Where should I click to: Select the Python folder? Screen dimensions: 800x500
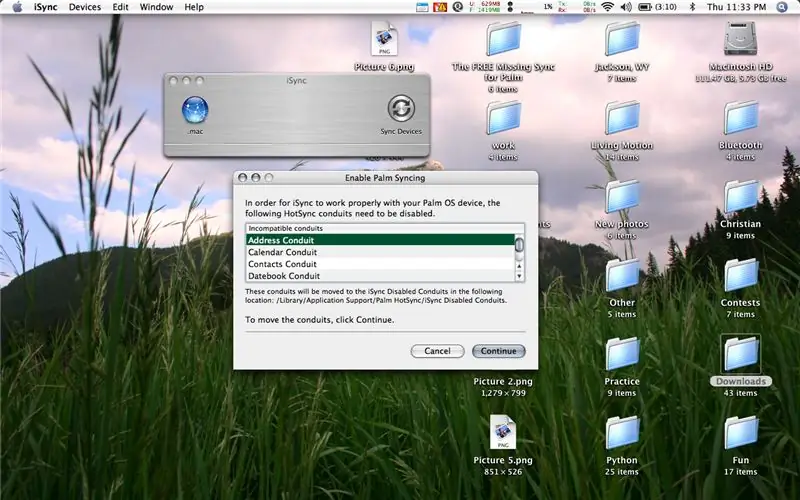[x=622, y=433]
